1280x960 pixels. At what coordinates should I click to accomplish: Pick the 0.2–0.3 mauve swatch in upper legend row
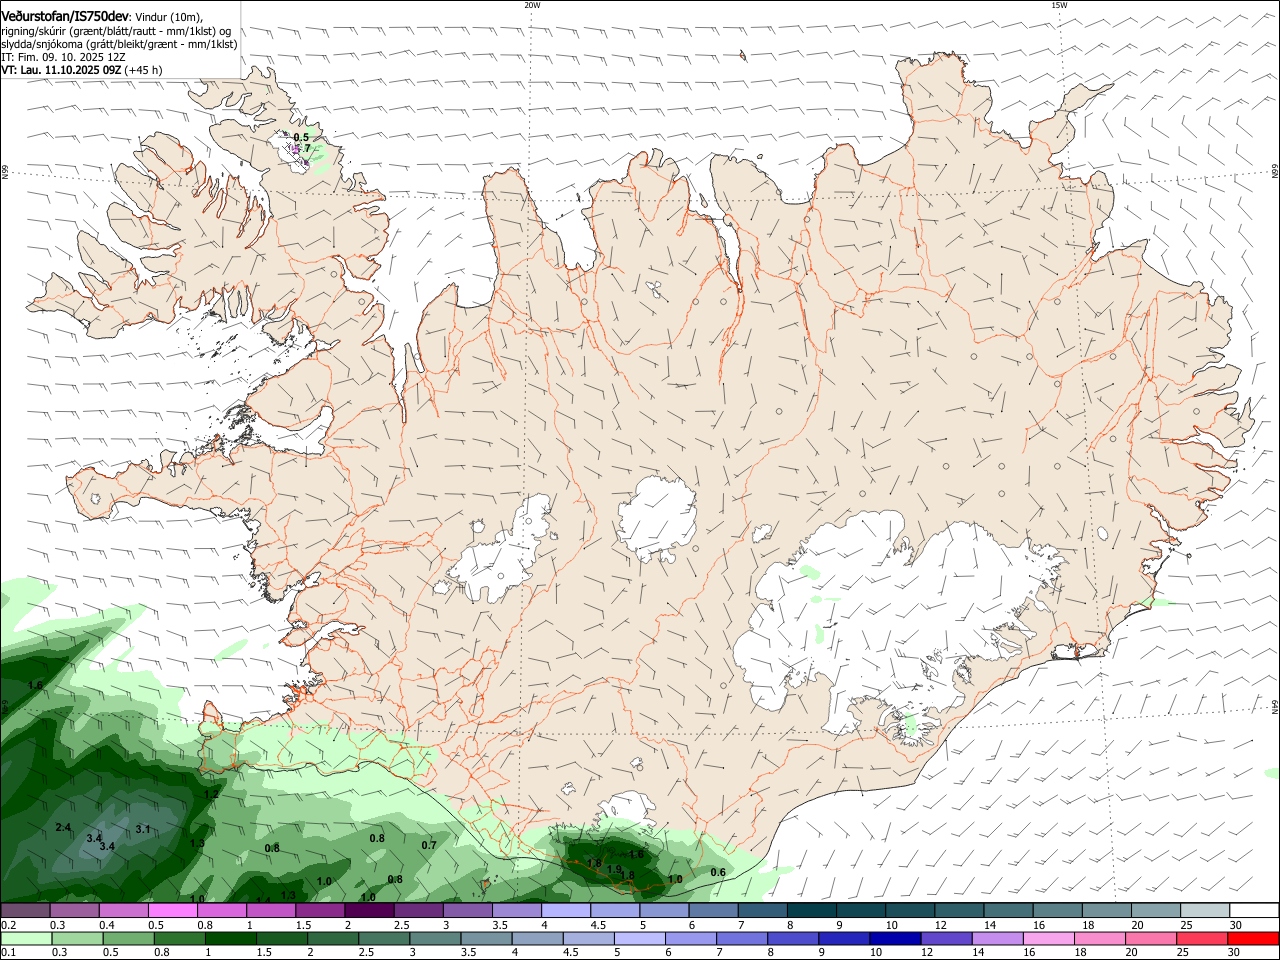[25, 910]
